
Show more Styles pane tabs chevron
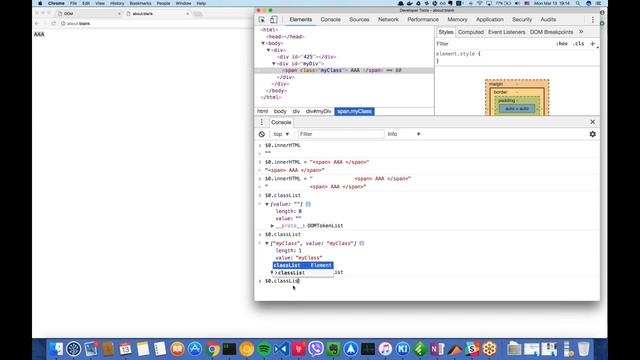[581, 32]
